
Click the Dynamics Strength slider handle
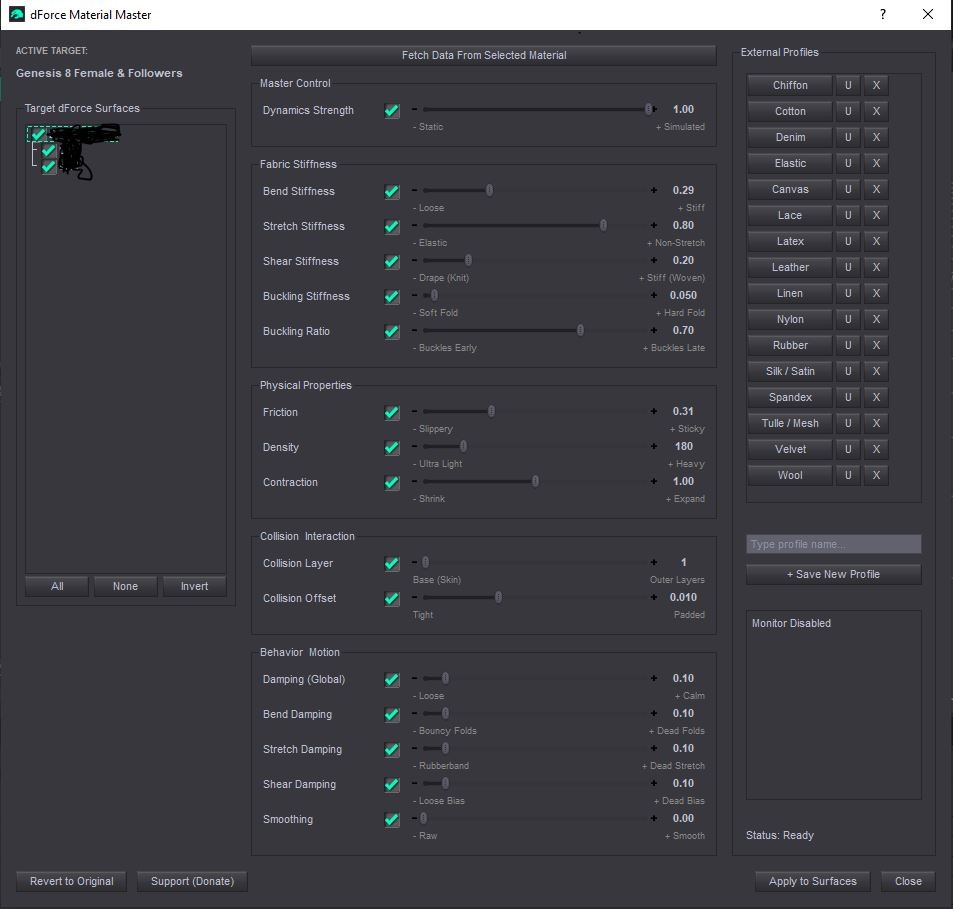pyautogui.click(x=649, y=109)
